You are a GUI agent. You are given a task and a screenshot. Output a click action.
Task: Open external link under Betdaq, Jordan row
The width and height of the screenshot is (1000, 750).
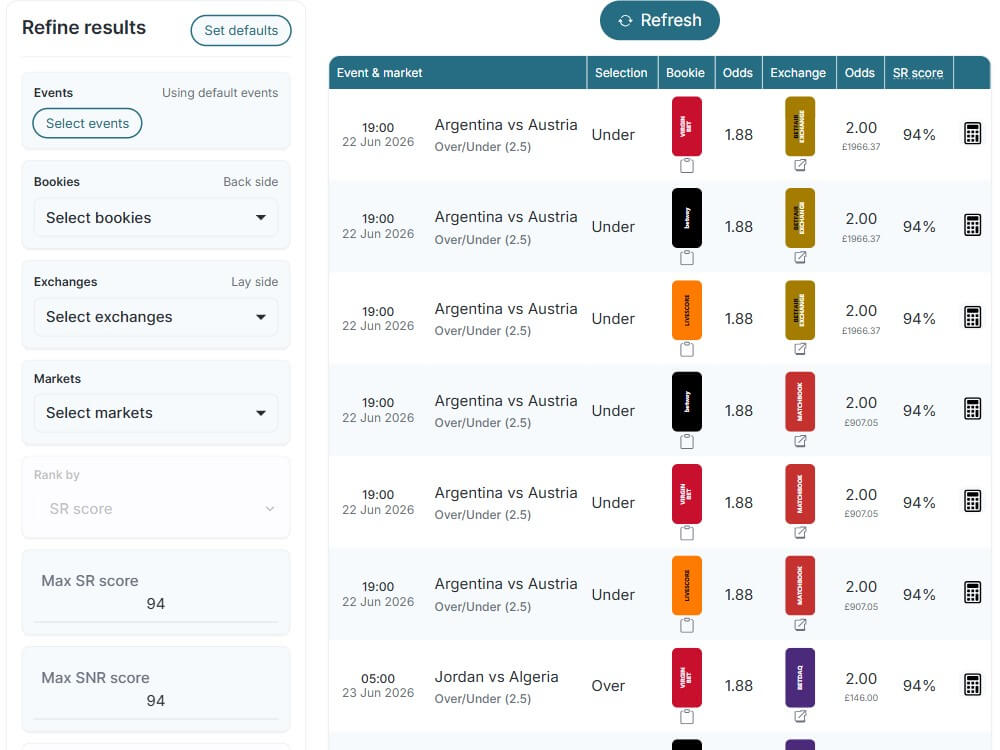coord(800,716)
